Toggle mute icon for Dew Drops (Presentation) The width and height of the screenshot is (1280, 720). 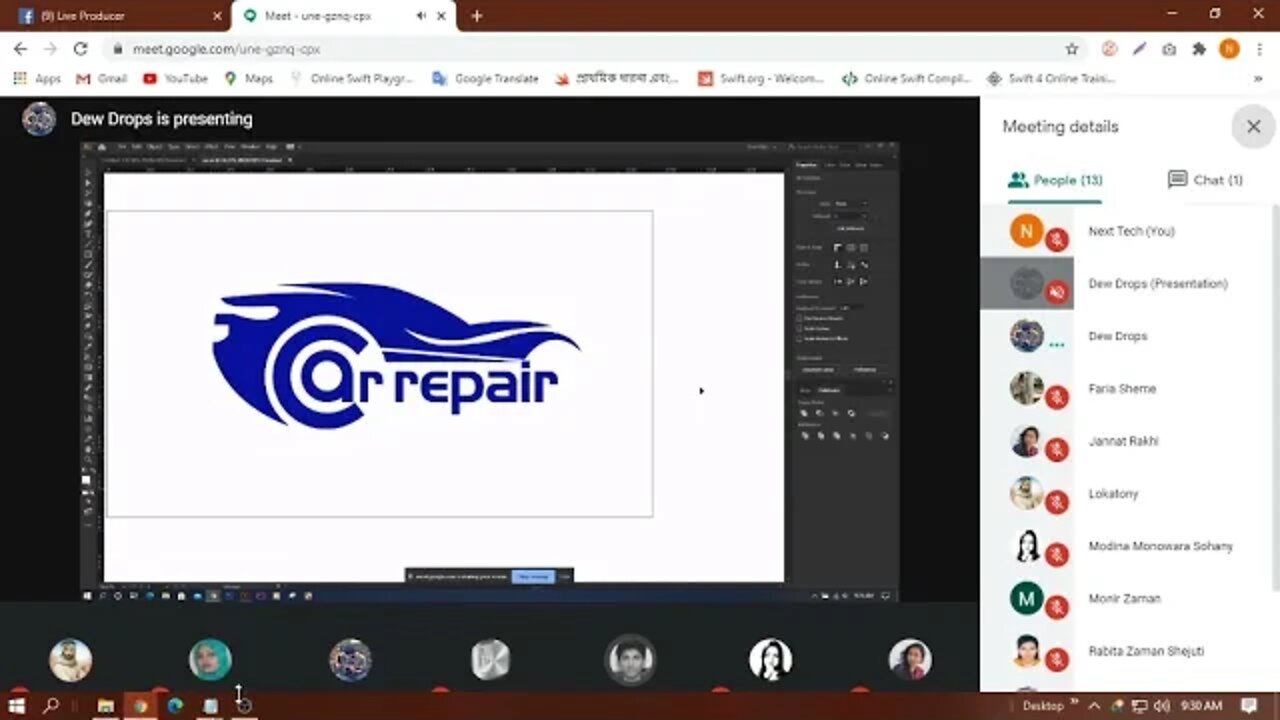[x=1057, y=292]
